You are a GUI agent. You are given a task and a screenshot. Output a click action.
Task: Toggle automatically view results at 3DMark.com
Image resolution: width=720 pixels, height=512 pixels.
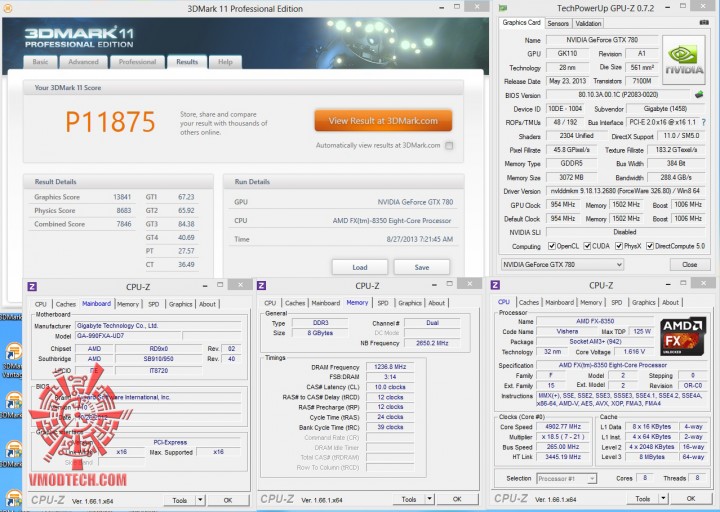click(x=449, y=146)
